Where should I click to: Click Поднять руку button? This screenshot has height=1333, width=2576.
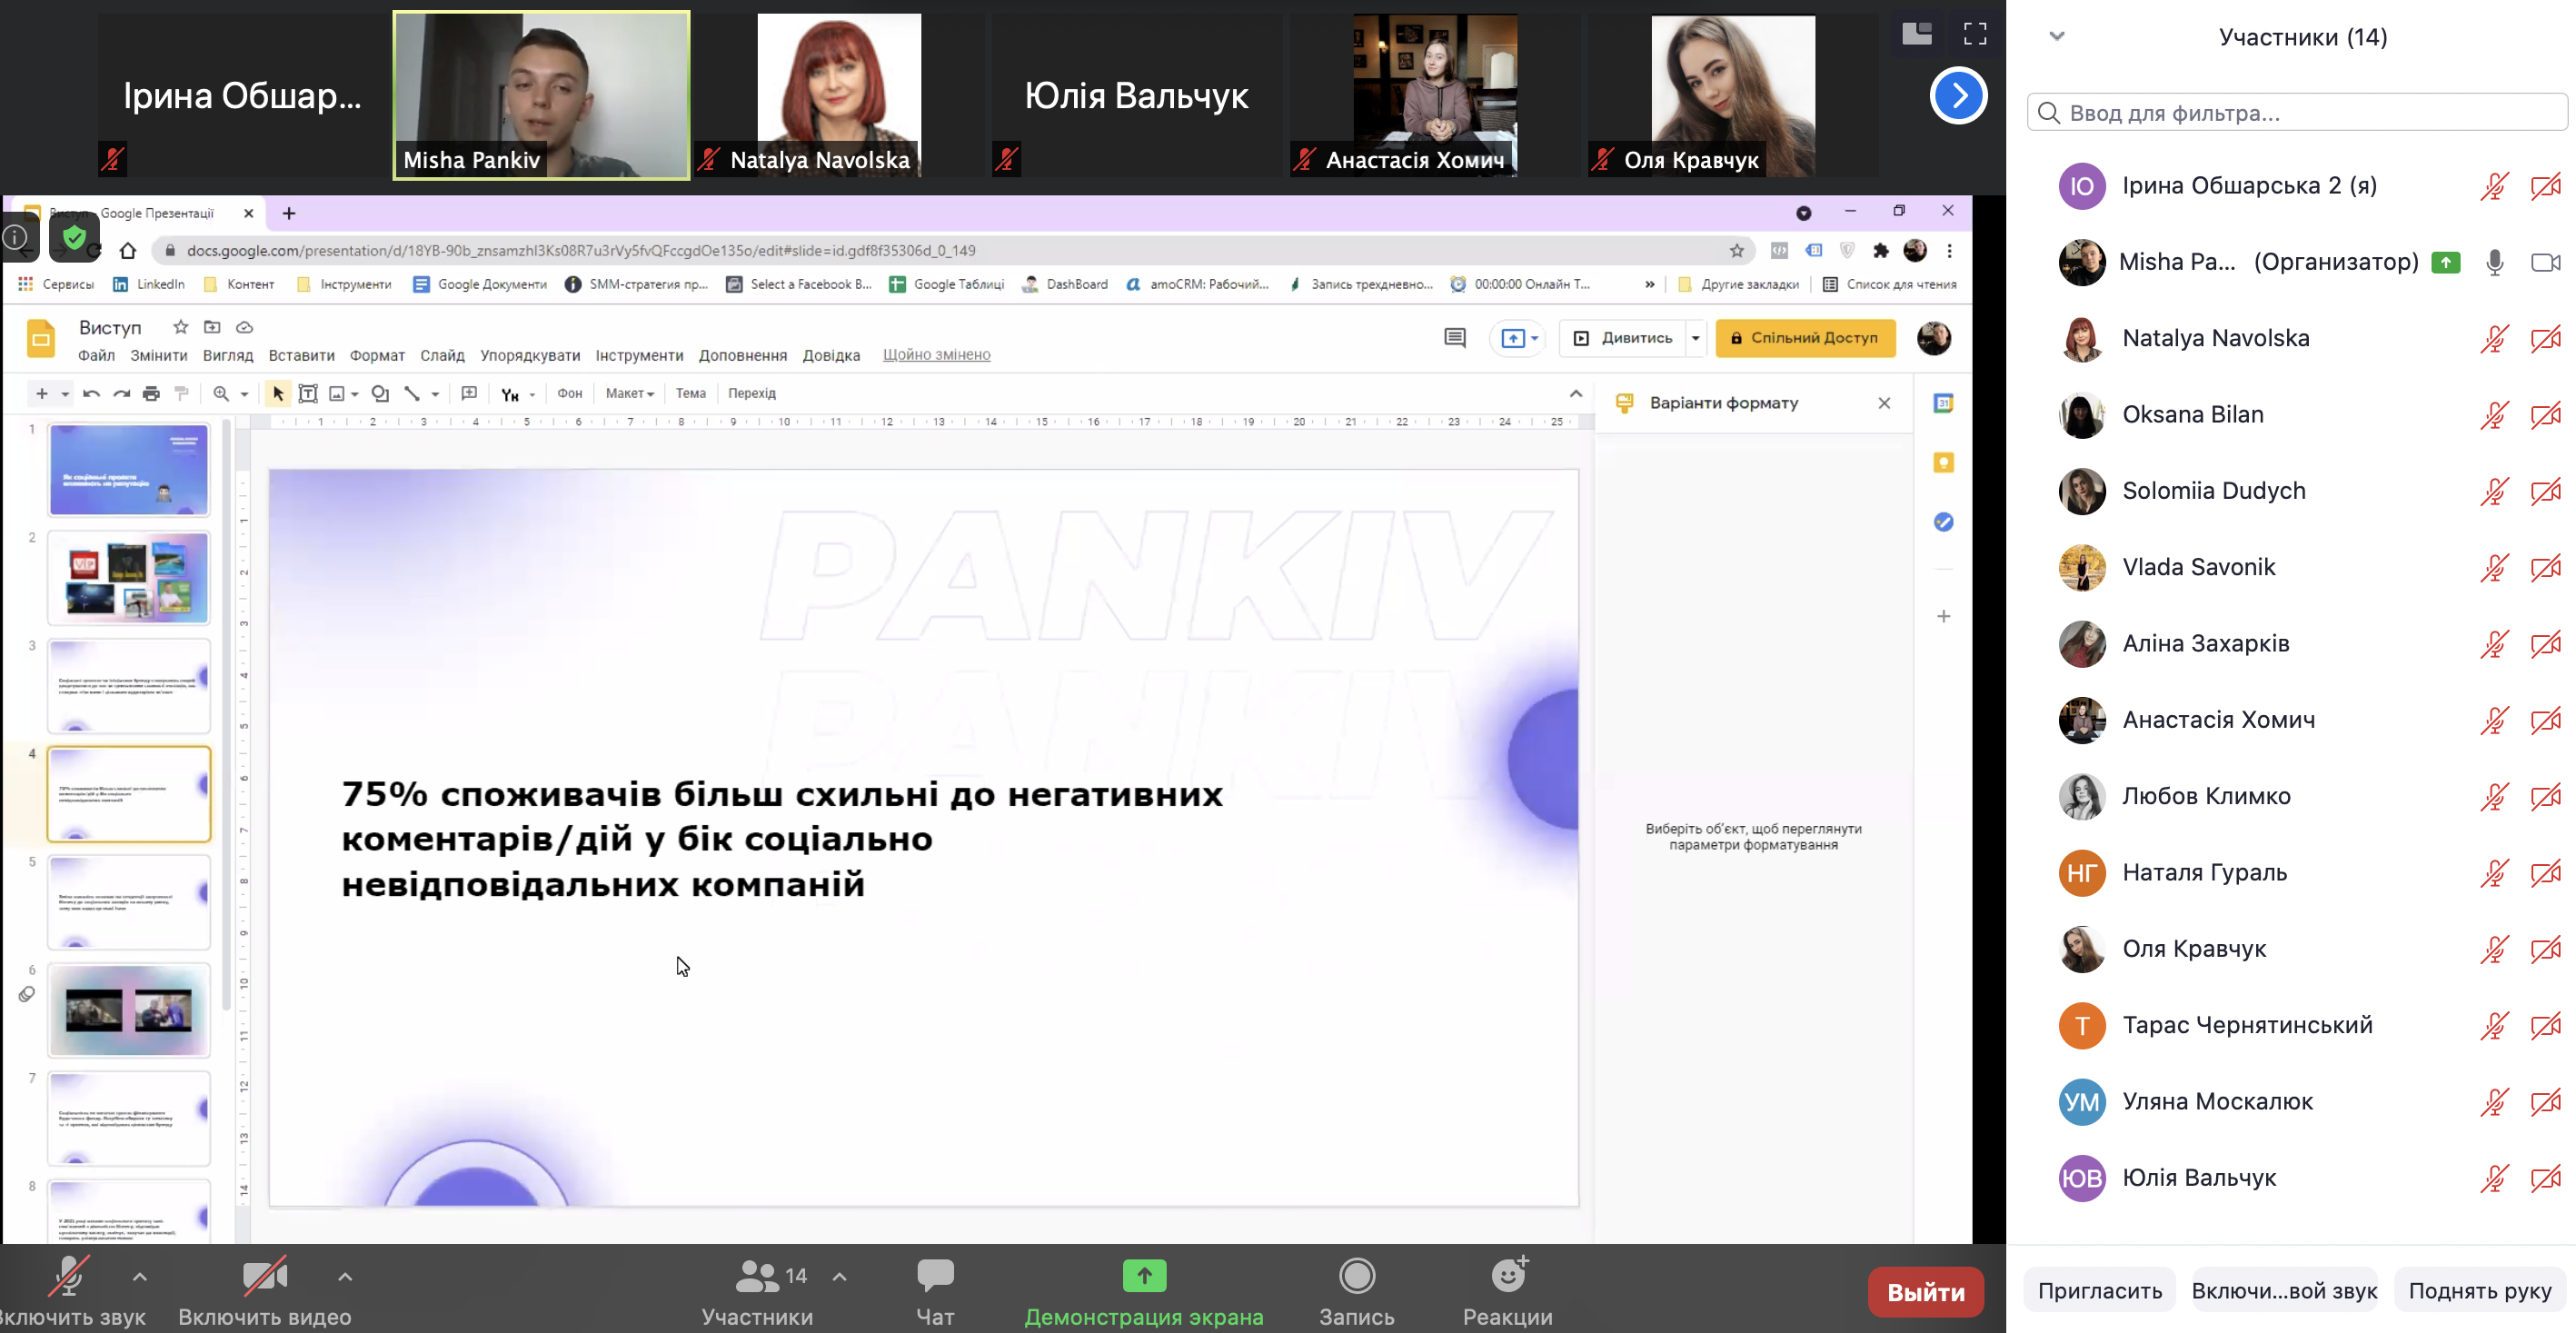2479,1292
